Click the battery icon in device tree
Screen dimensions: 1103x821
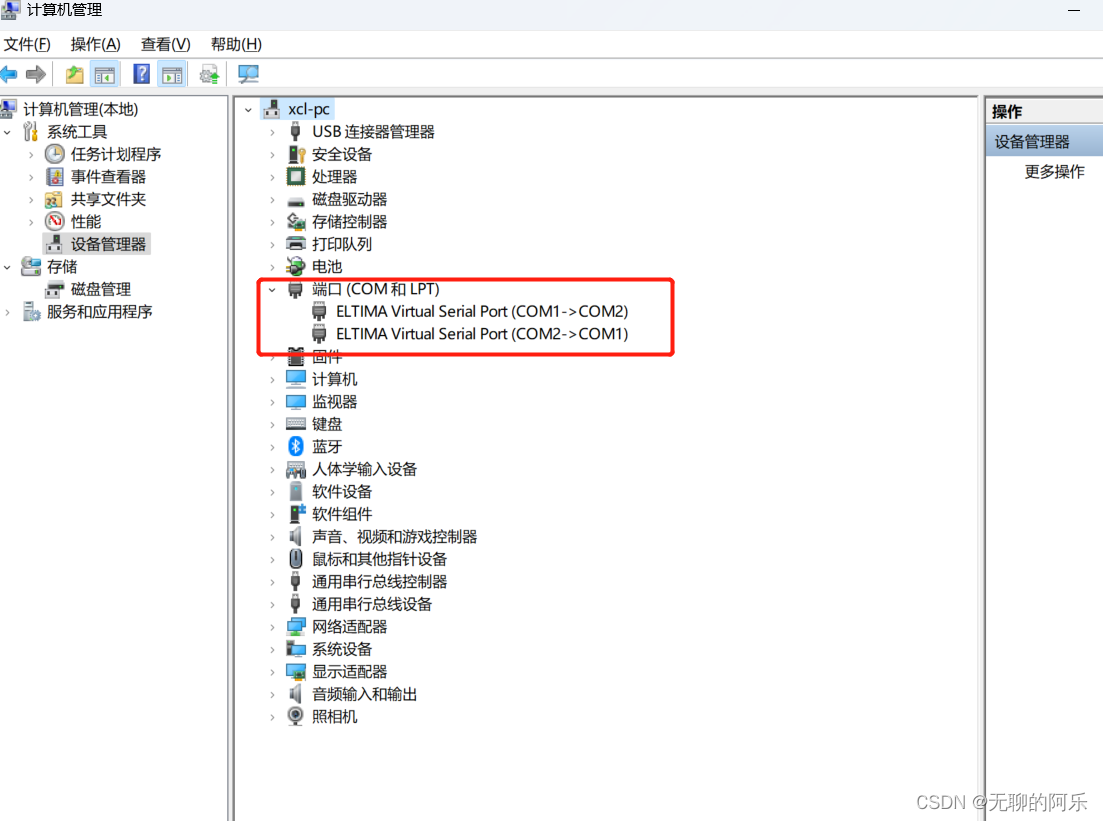click(295, 266)
